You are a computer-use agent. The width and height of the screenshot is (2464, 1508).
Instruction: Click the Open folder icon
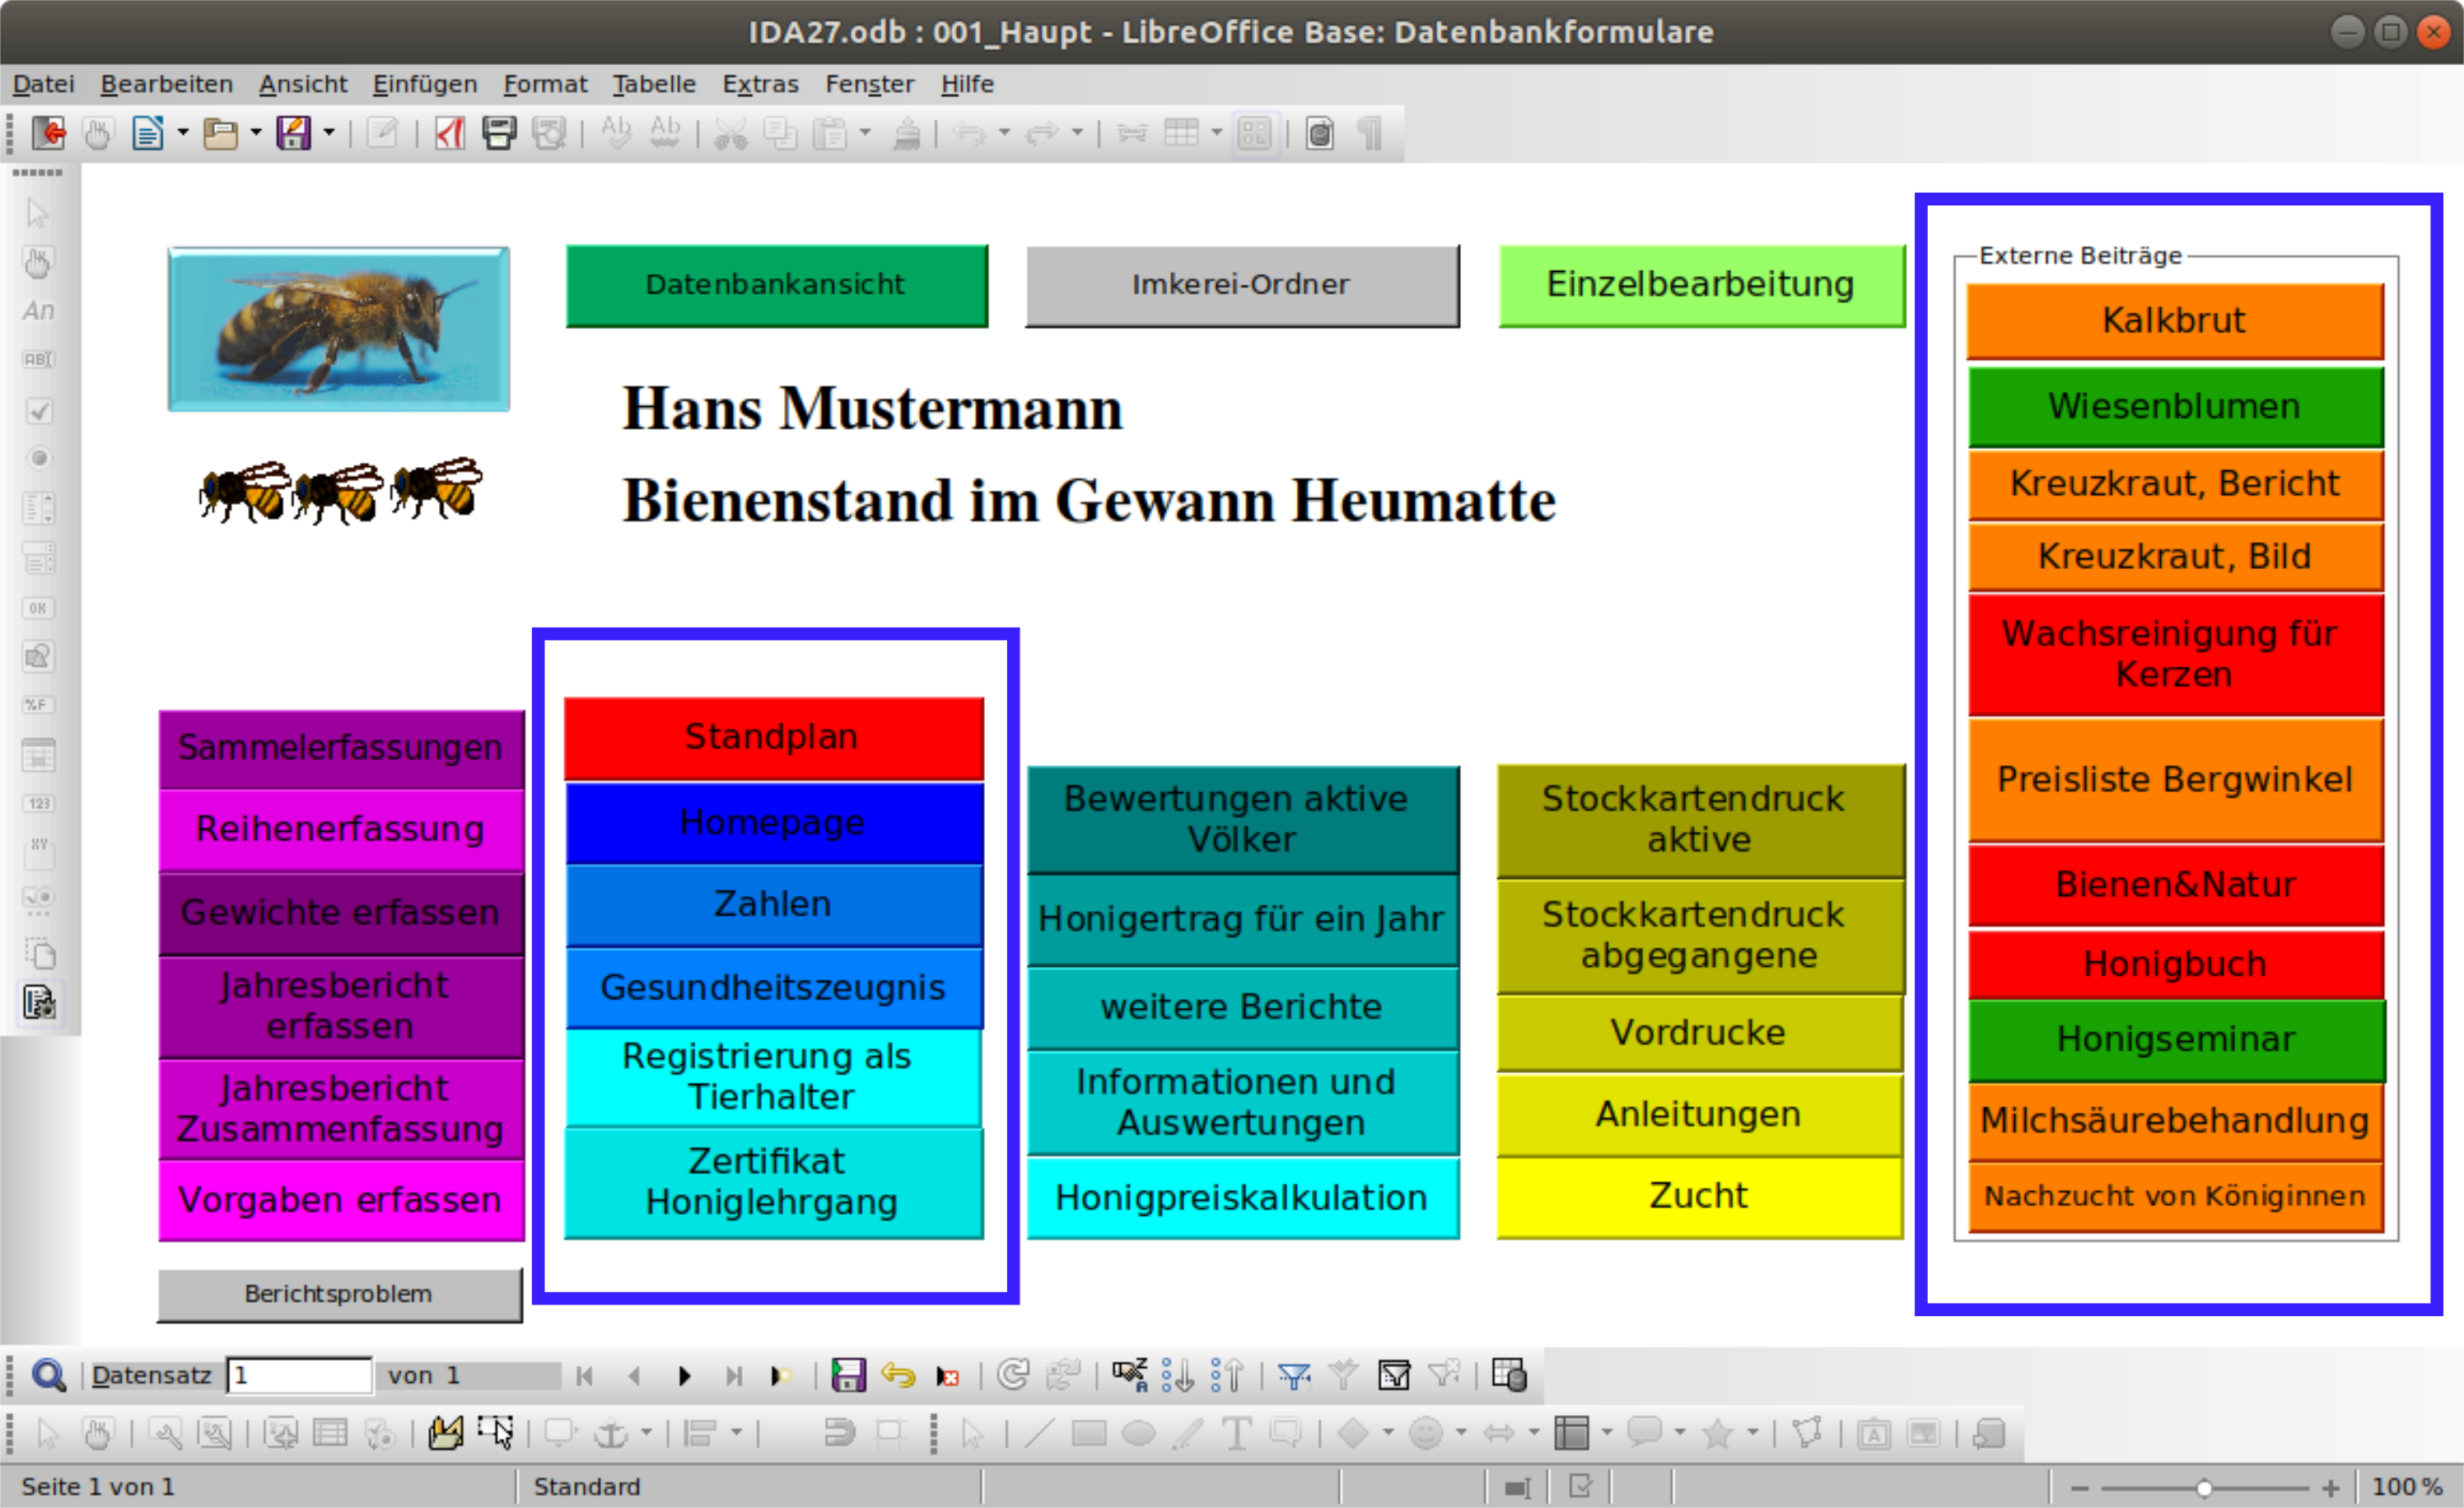tap(220, 133)
